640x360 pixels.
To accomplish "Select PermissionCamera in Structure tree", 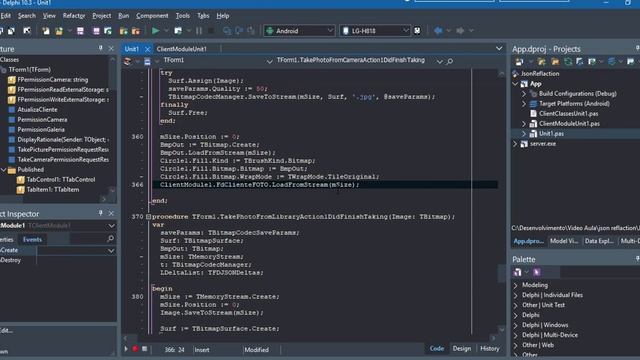I will click(x=42, y=120).
